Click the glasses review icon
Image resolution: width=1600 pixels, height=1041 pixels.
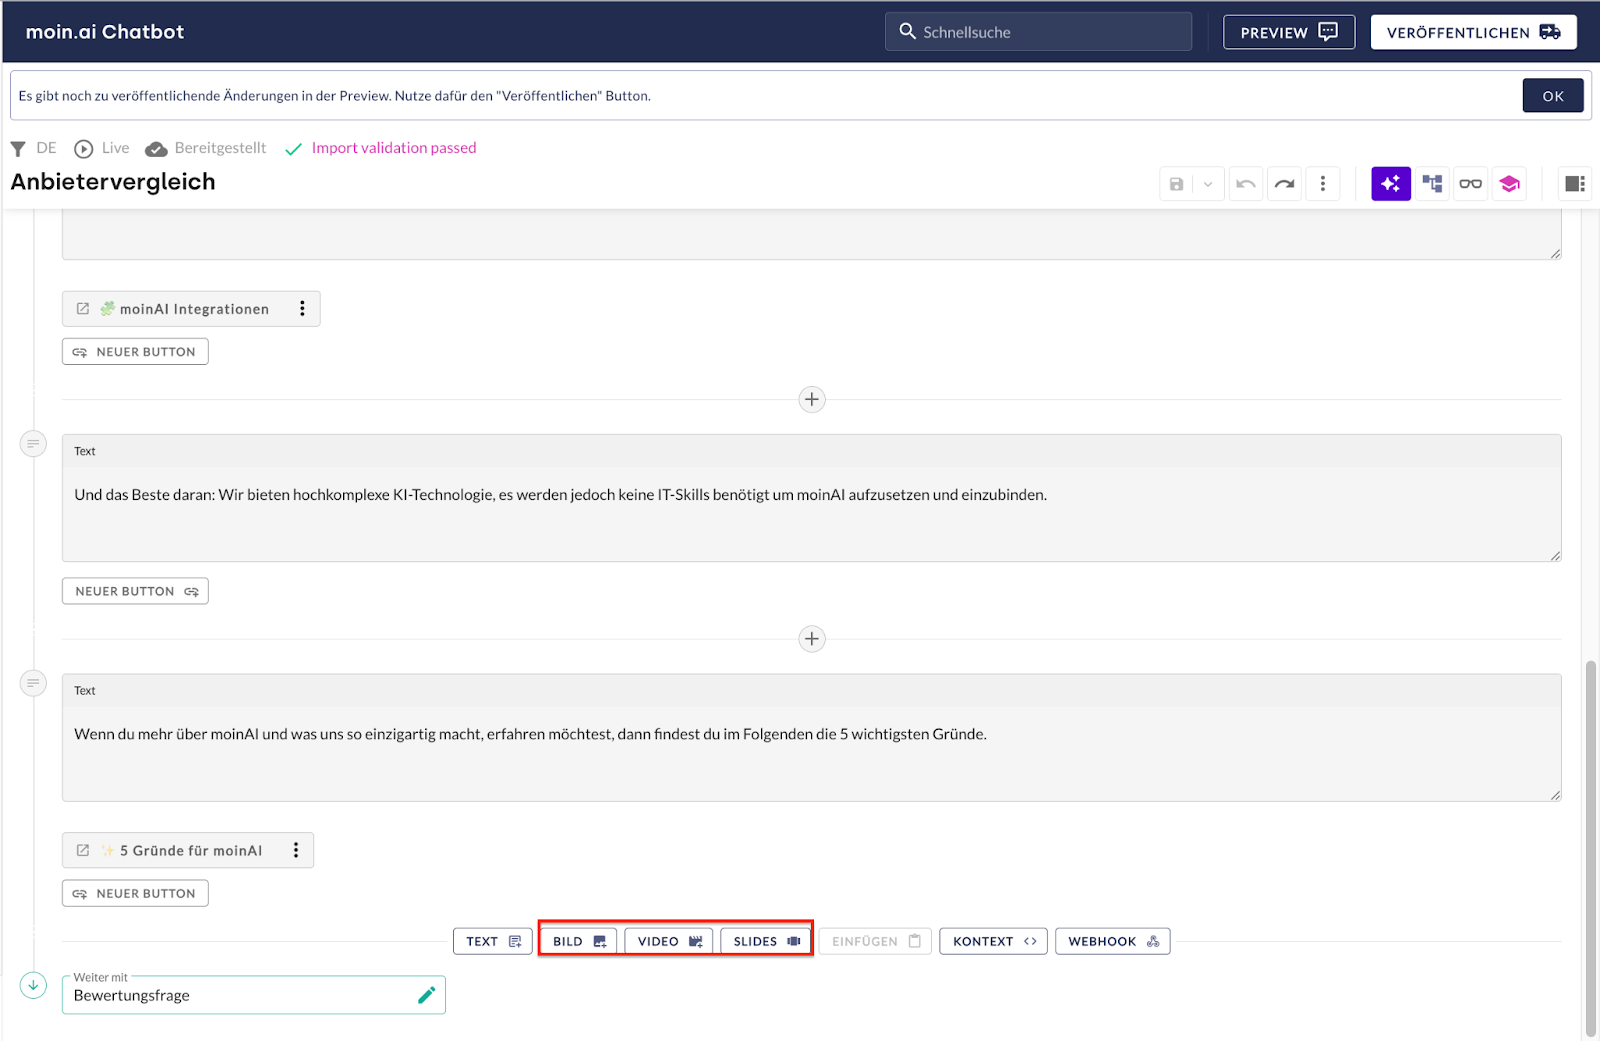[1470, 184]
